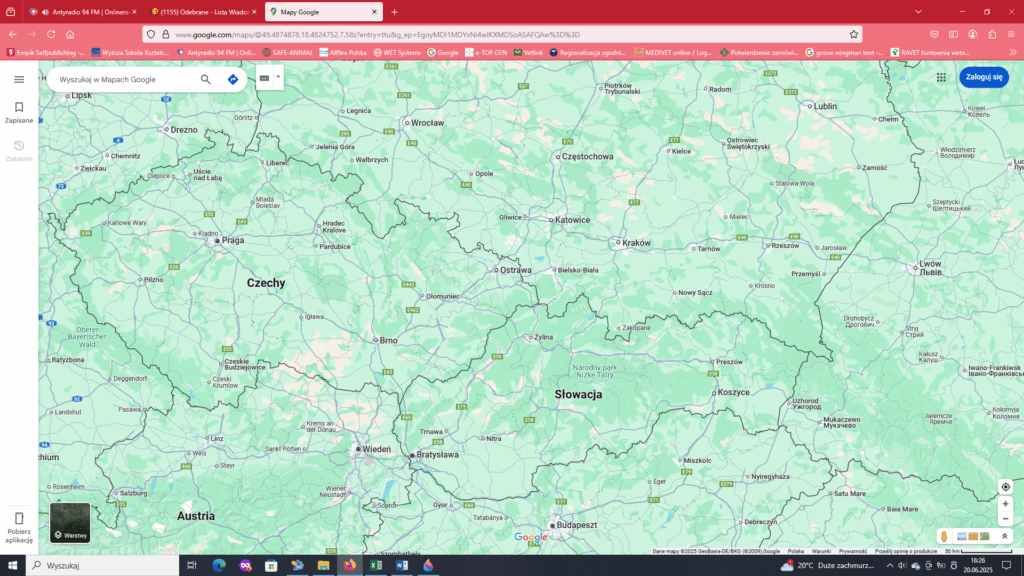The width and height of the screenshot is (1024, 576).
Task: Open the extensions puzzle icon
Action: [992, 35]
